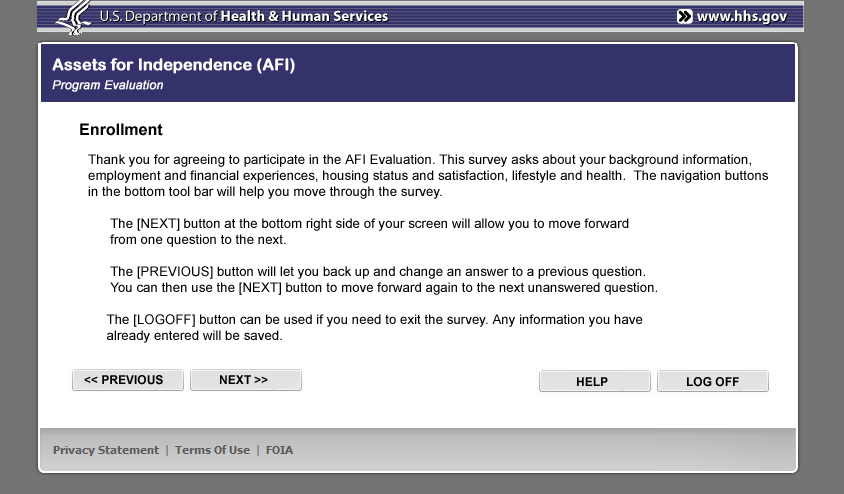The width and height of the screenshot is (844, 494).
Task: Open the FOIA footer link
Action: point(279,450)
